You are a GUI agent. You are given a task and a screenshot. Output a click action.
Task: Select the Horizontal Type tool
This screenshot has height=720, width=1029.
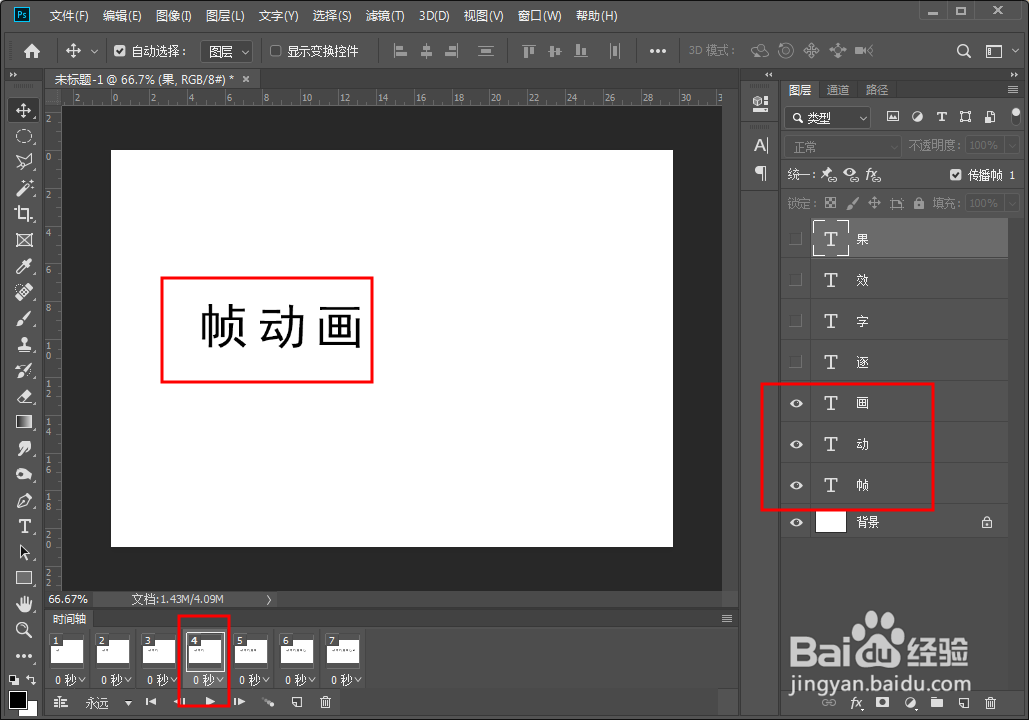[24, 526]
